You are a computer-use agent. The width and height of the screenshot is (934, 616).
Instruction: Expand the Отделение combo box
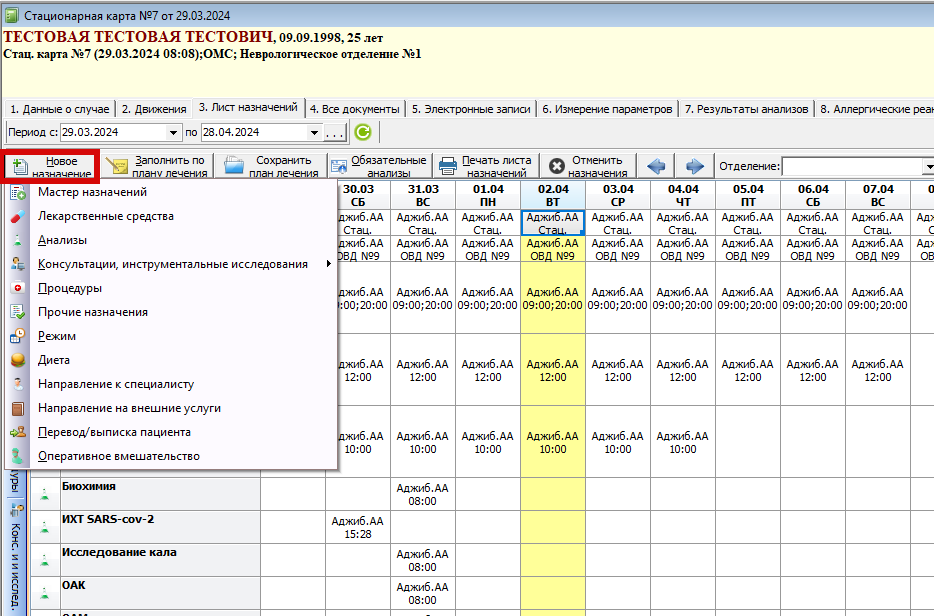(x=927, y=166)
